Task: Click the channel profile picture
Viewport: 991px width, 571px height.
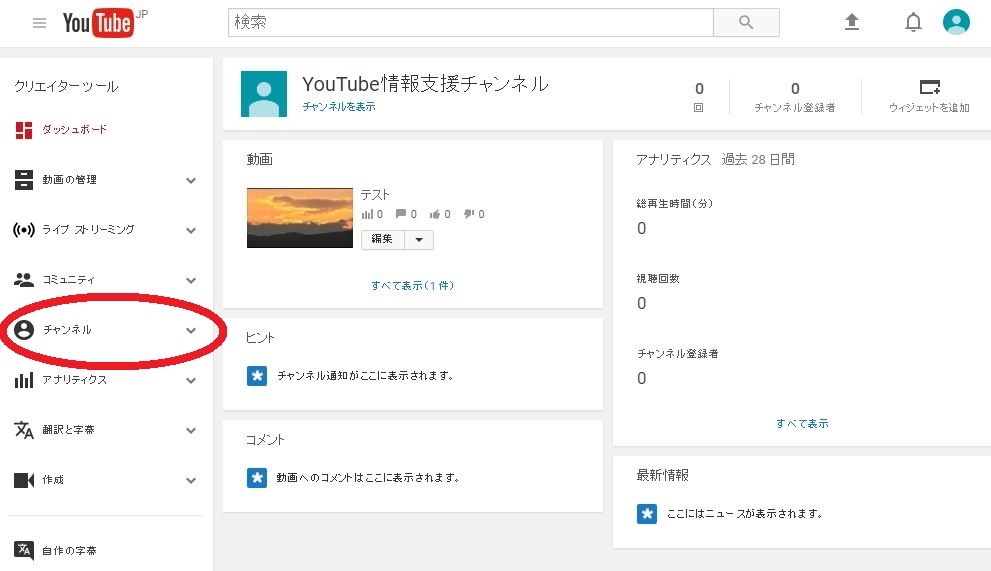Action: point(264,94)
